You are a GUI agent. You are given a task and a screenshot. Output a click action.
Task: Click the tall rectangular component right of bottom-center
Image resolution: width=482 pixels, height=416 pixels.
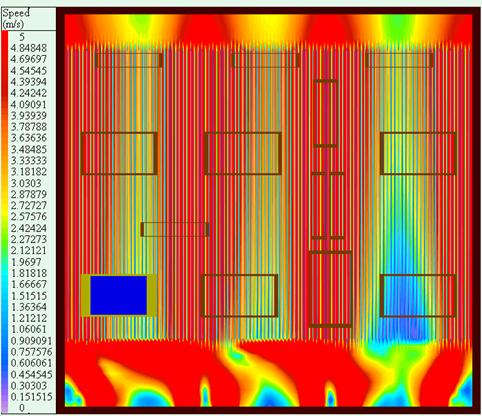pyautogui.click(x=330, y=289)
